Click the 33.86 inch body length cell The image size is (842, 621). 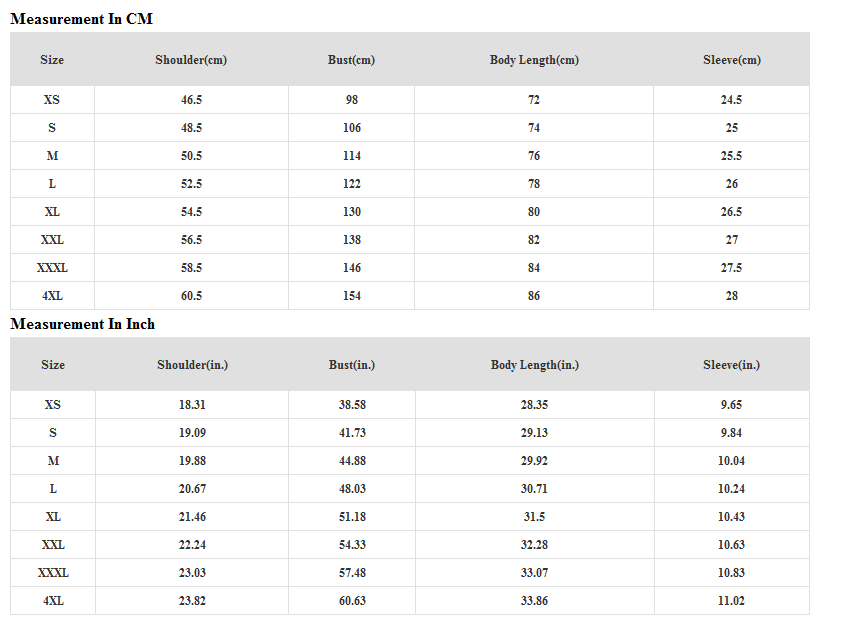click(535, 601)
